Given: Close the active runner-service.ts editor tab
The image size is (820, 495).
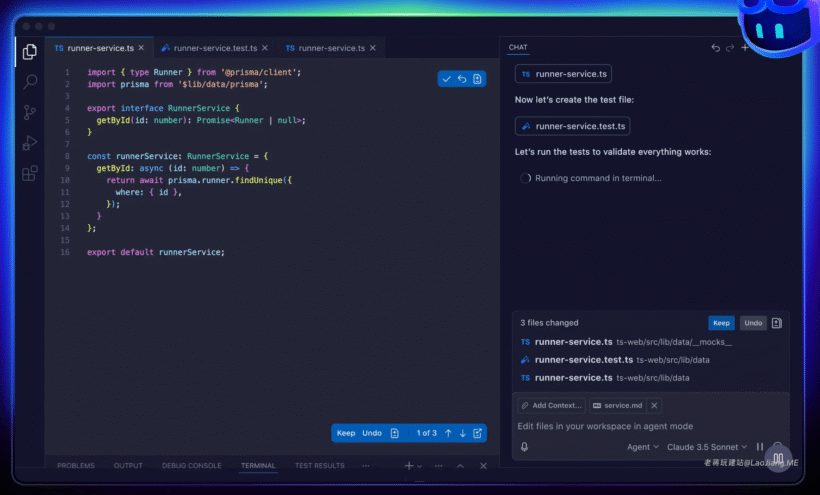Looking at the screenshot, I should click(141, 48).
